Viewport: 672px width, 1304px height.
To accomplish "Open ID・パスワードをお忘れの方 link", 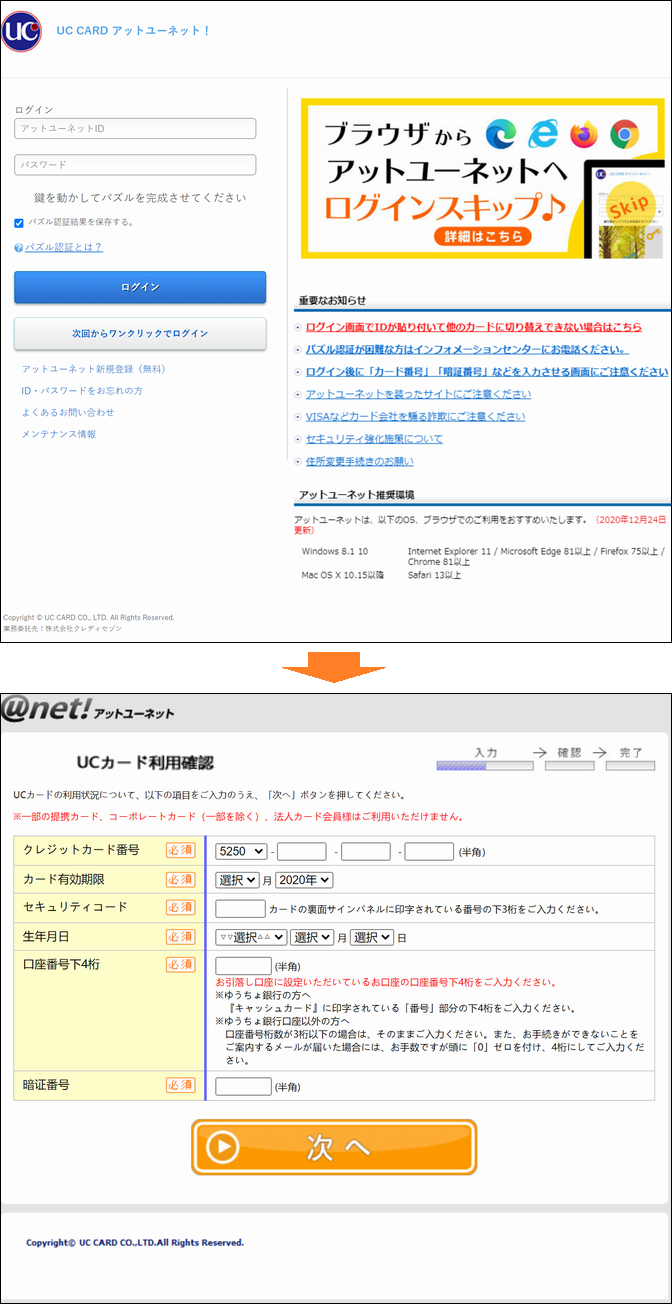I will point(82,391).
